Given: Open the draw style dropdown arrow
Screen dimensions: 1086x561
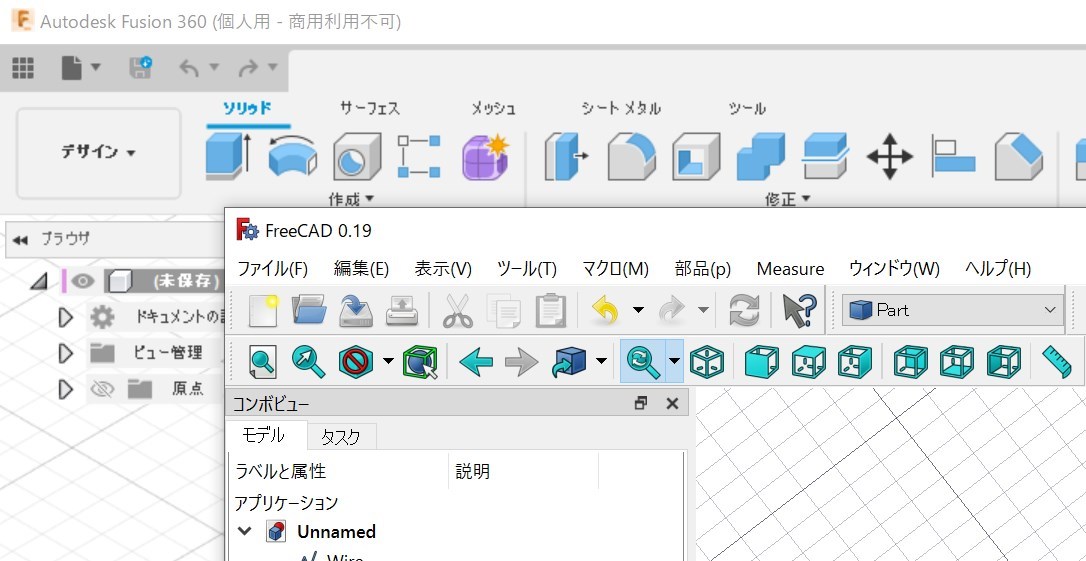Looking at the screenshot, I should [x=389, y=362].
